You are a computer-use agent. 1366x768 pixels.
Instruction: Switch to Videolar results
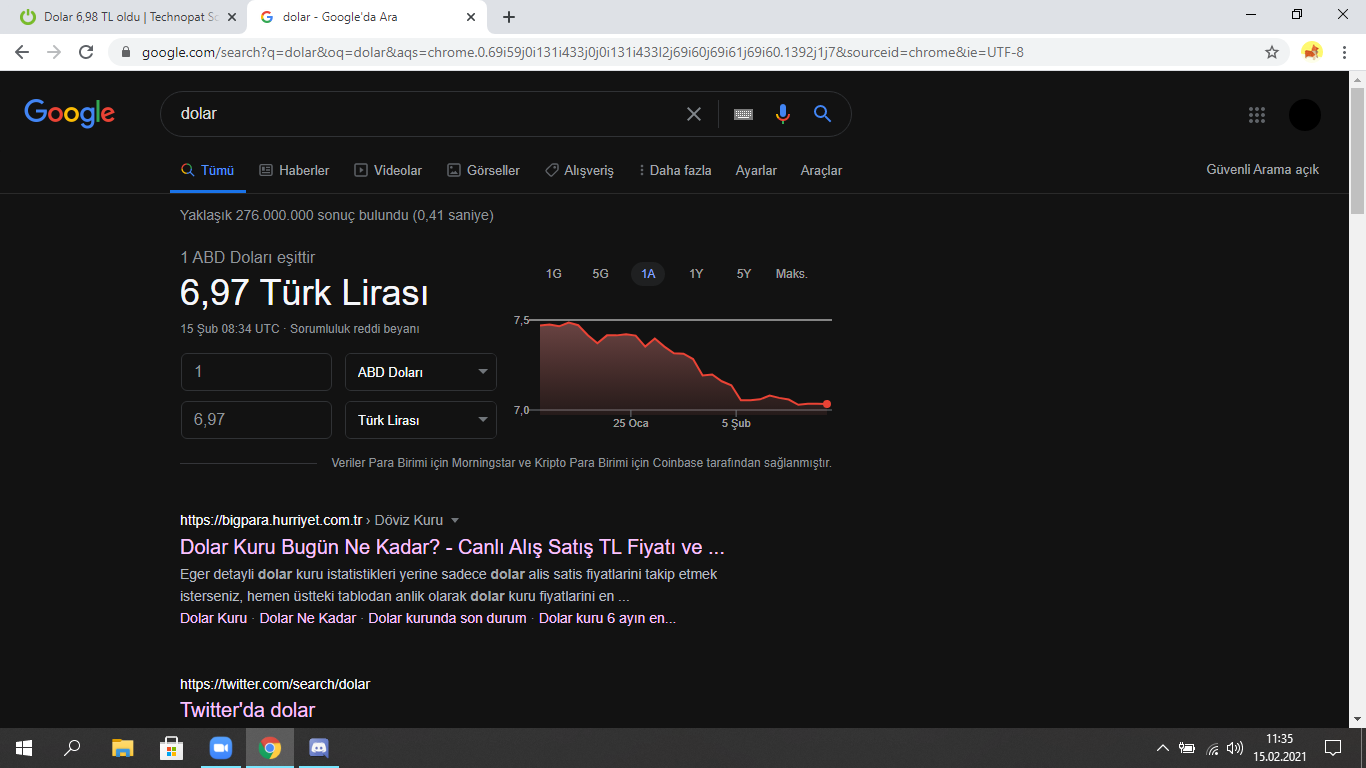tap(388, 171)
